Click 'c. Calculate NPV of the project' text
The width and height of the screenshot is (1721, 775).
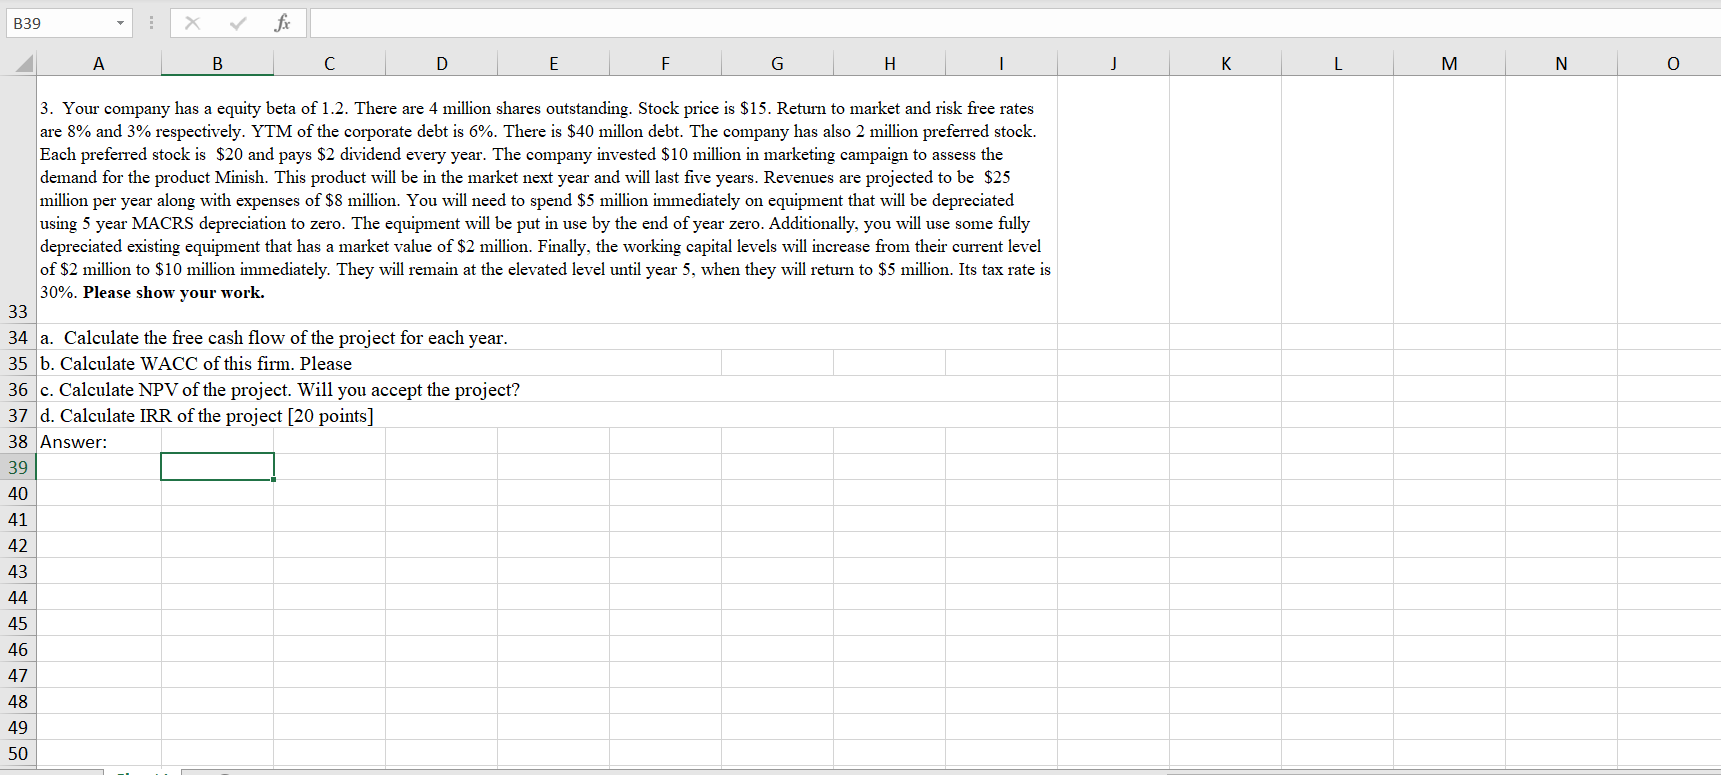(280, 390)
